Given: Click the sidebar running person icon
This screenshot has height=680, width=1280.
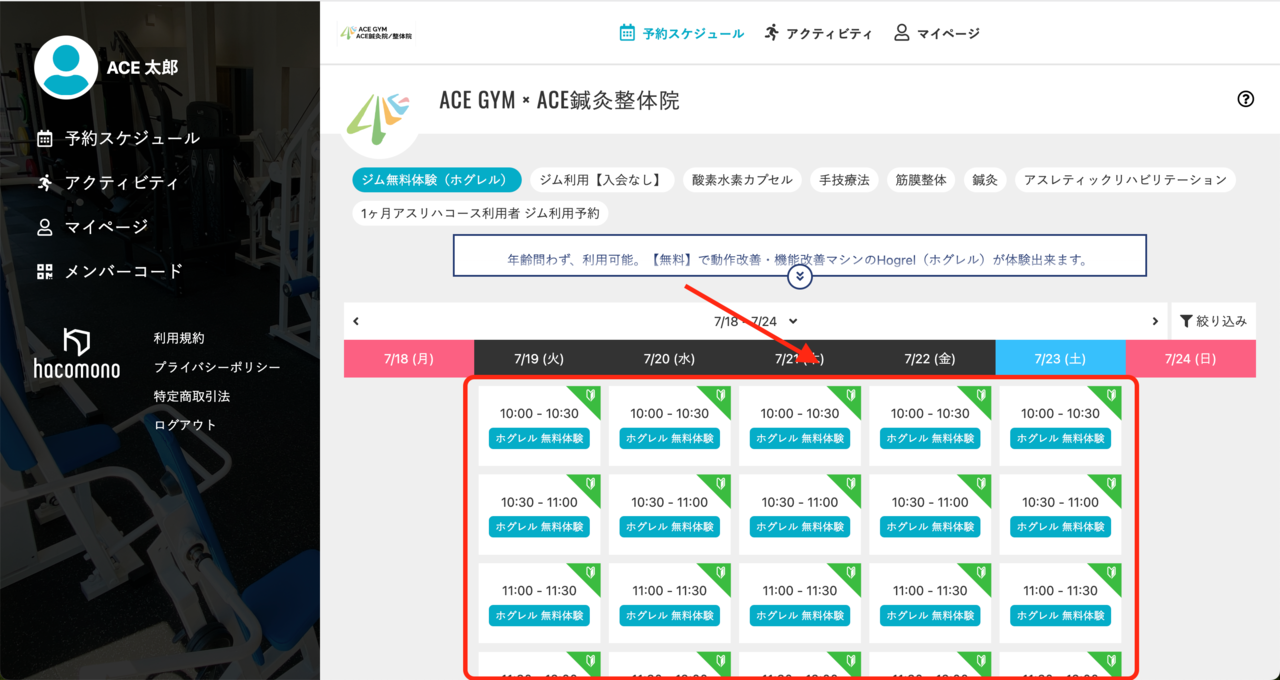Looking at the screenshot, I should click(44, 183).
